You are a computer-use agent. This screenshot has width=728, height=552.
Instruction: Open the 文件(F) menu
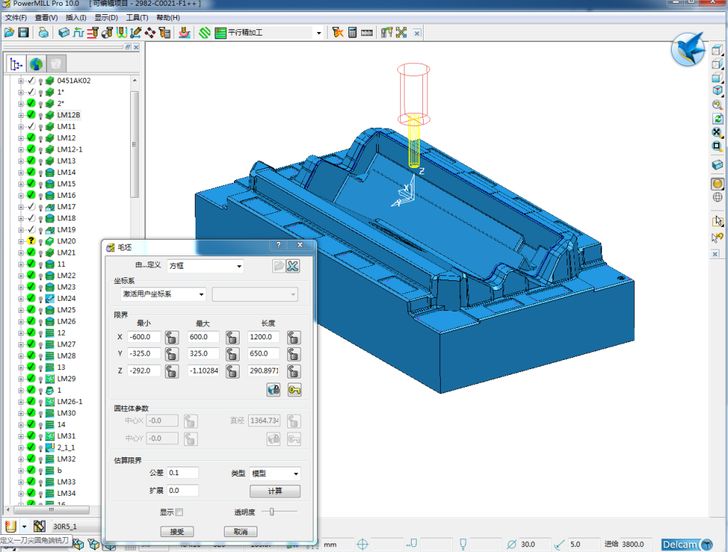point(15,18)
